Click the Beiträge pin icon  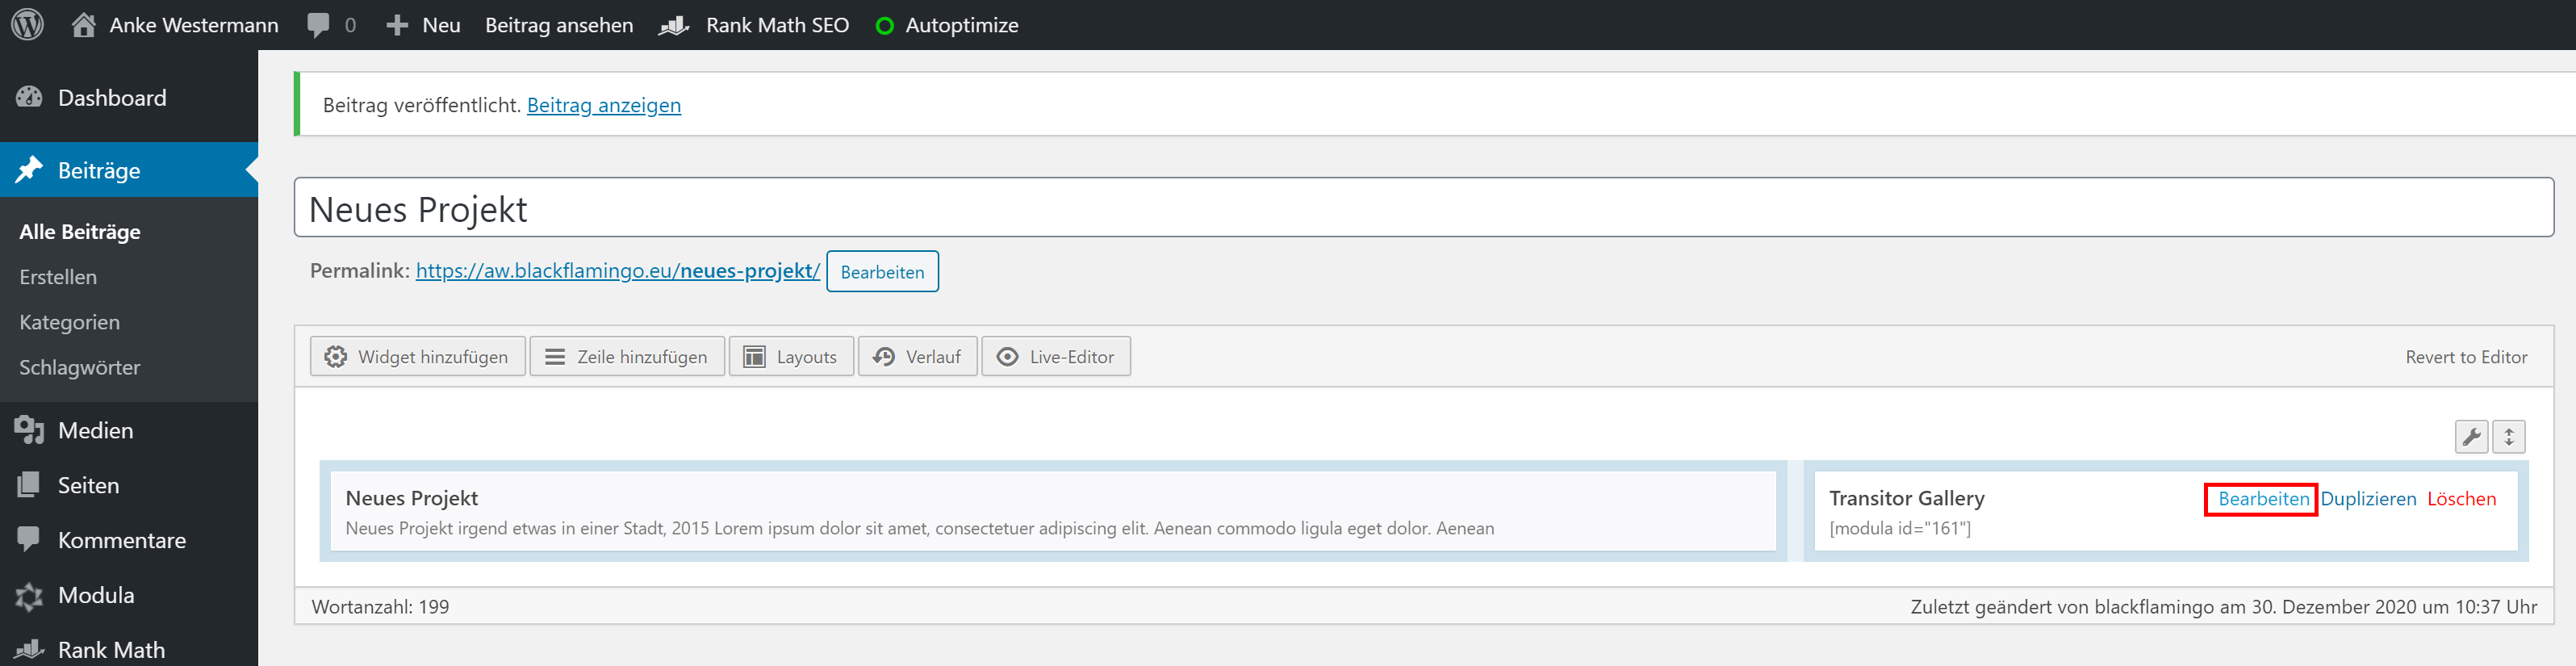(x=29, y=169)
